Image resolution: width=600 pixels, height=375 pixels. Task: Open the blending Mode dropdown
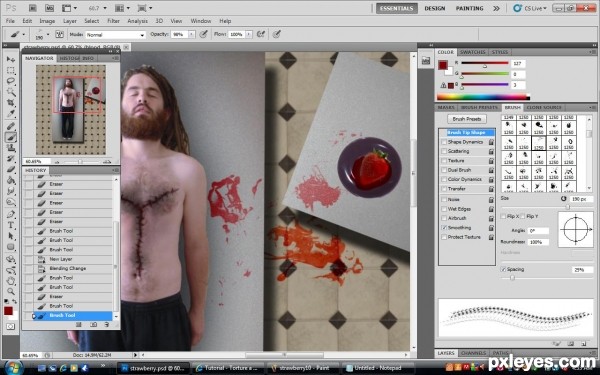(x=115, y=35)
